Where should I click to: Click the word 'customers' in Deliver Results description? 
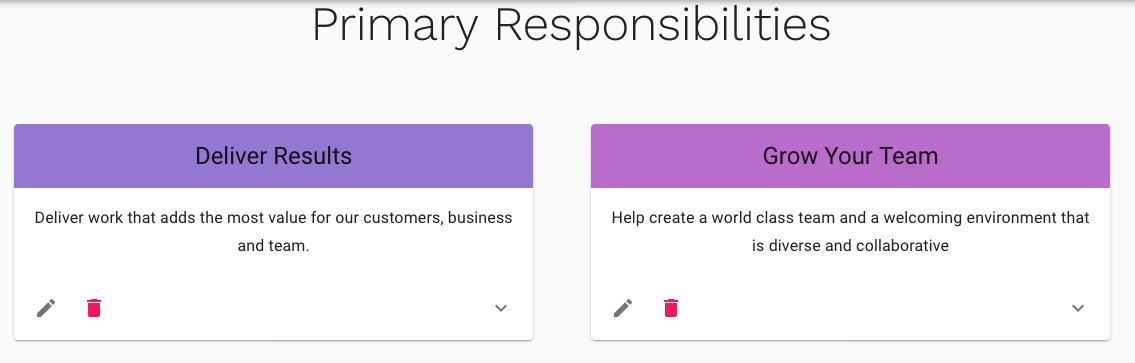click(x=403, y=218)
